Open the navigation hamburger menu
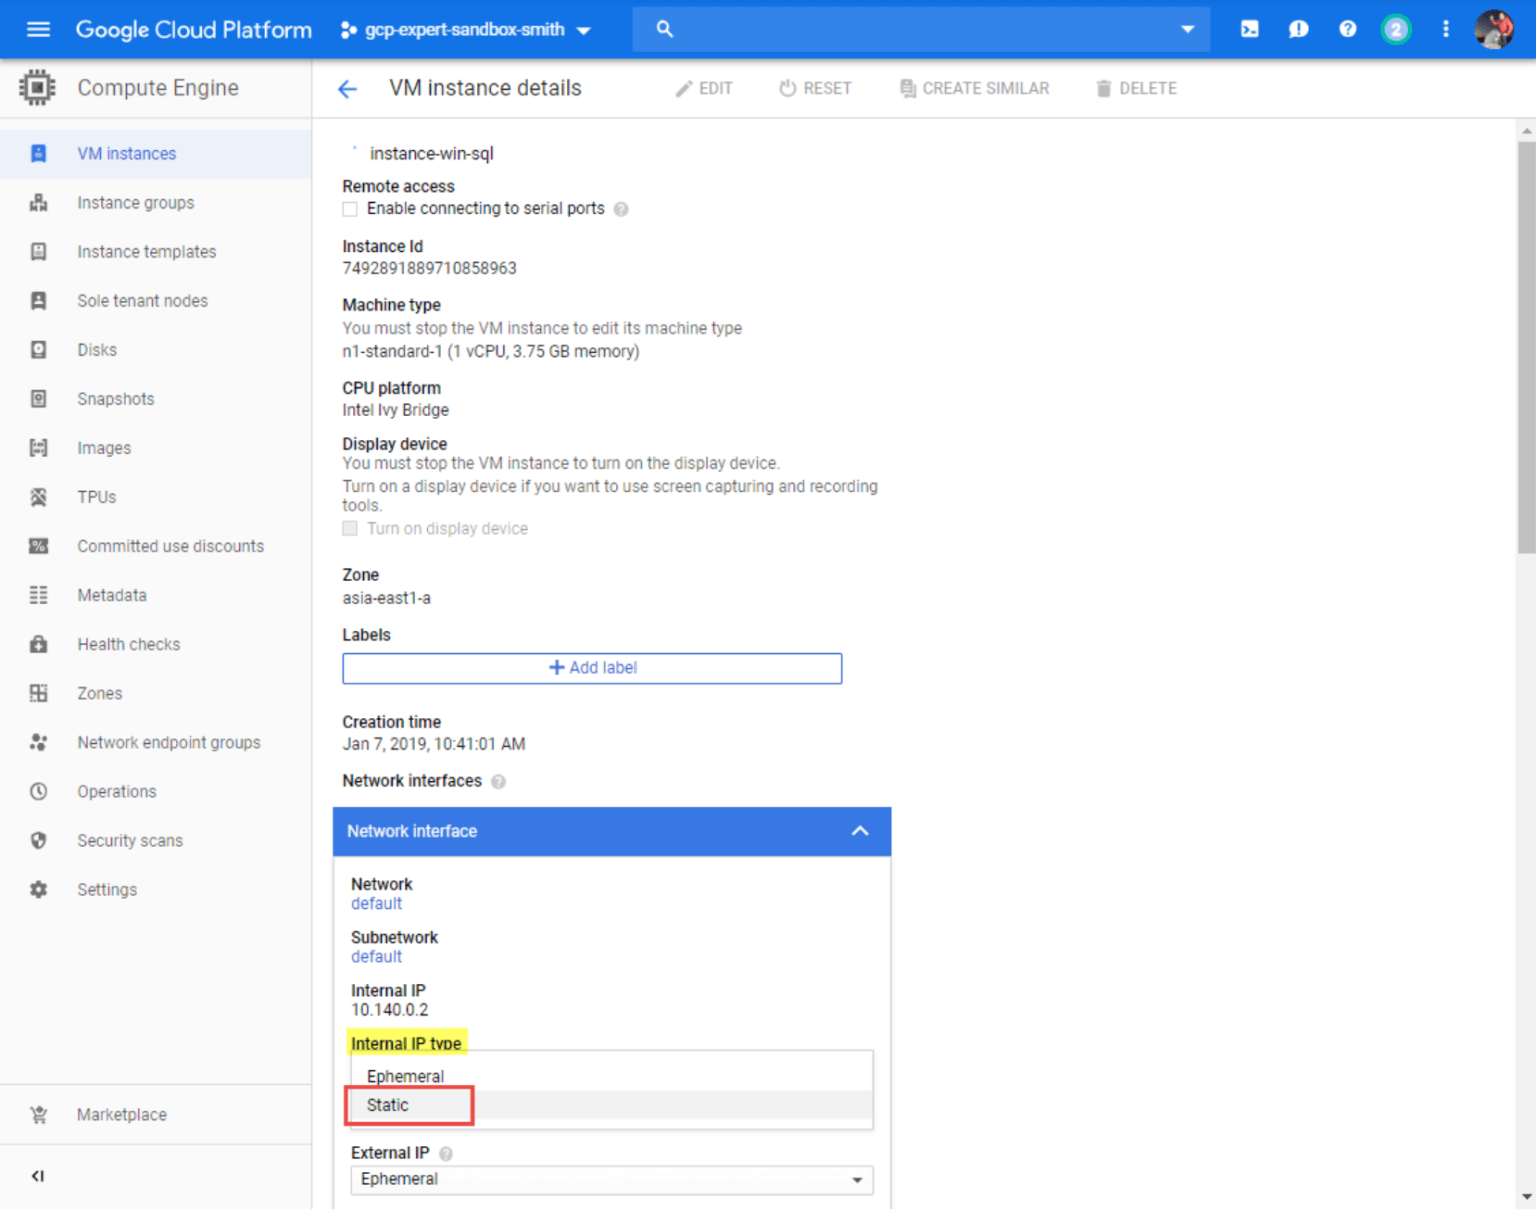The image size is (1536, 1223). click(37, 28)
